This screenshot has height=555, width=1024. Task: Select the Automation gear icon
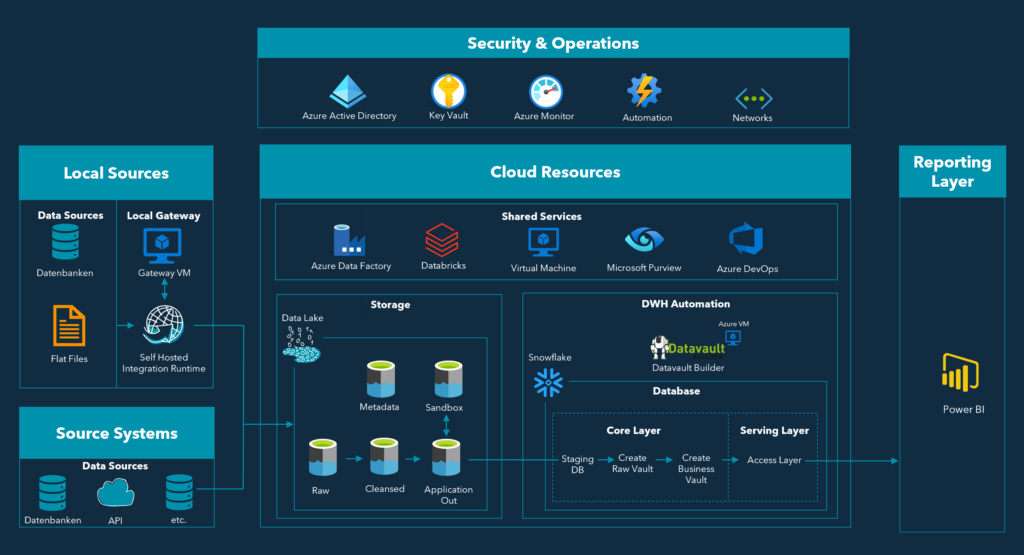(645, 90)
